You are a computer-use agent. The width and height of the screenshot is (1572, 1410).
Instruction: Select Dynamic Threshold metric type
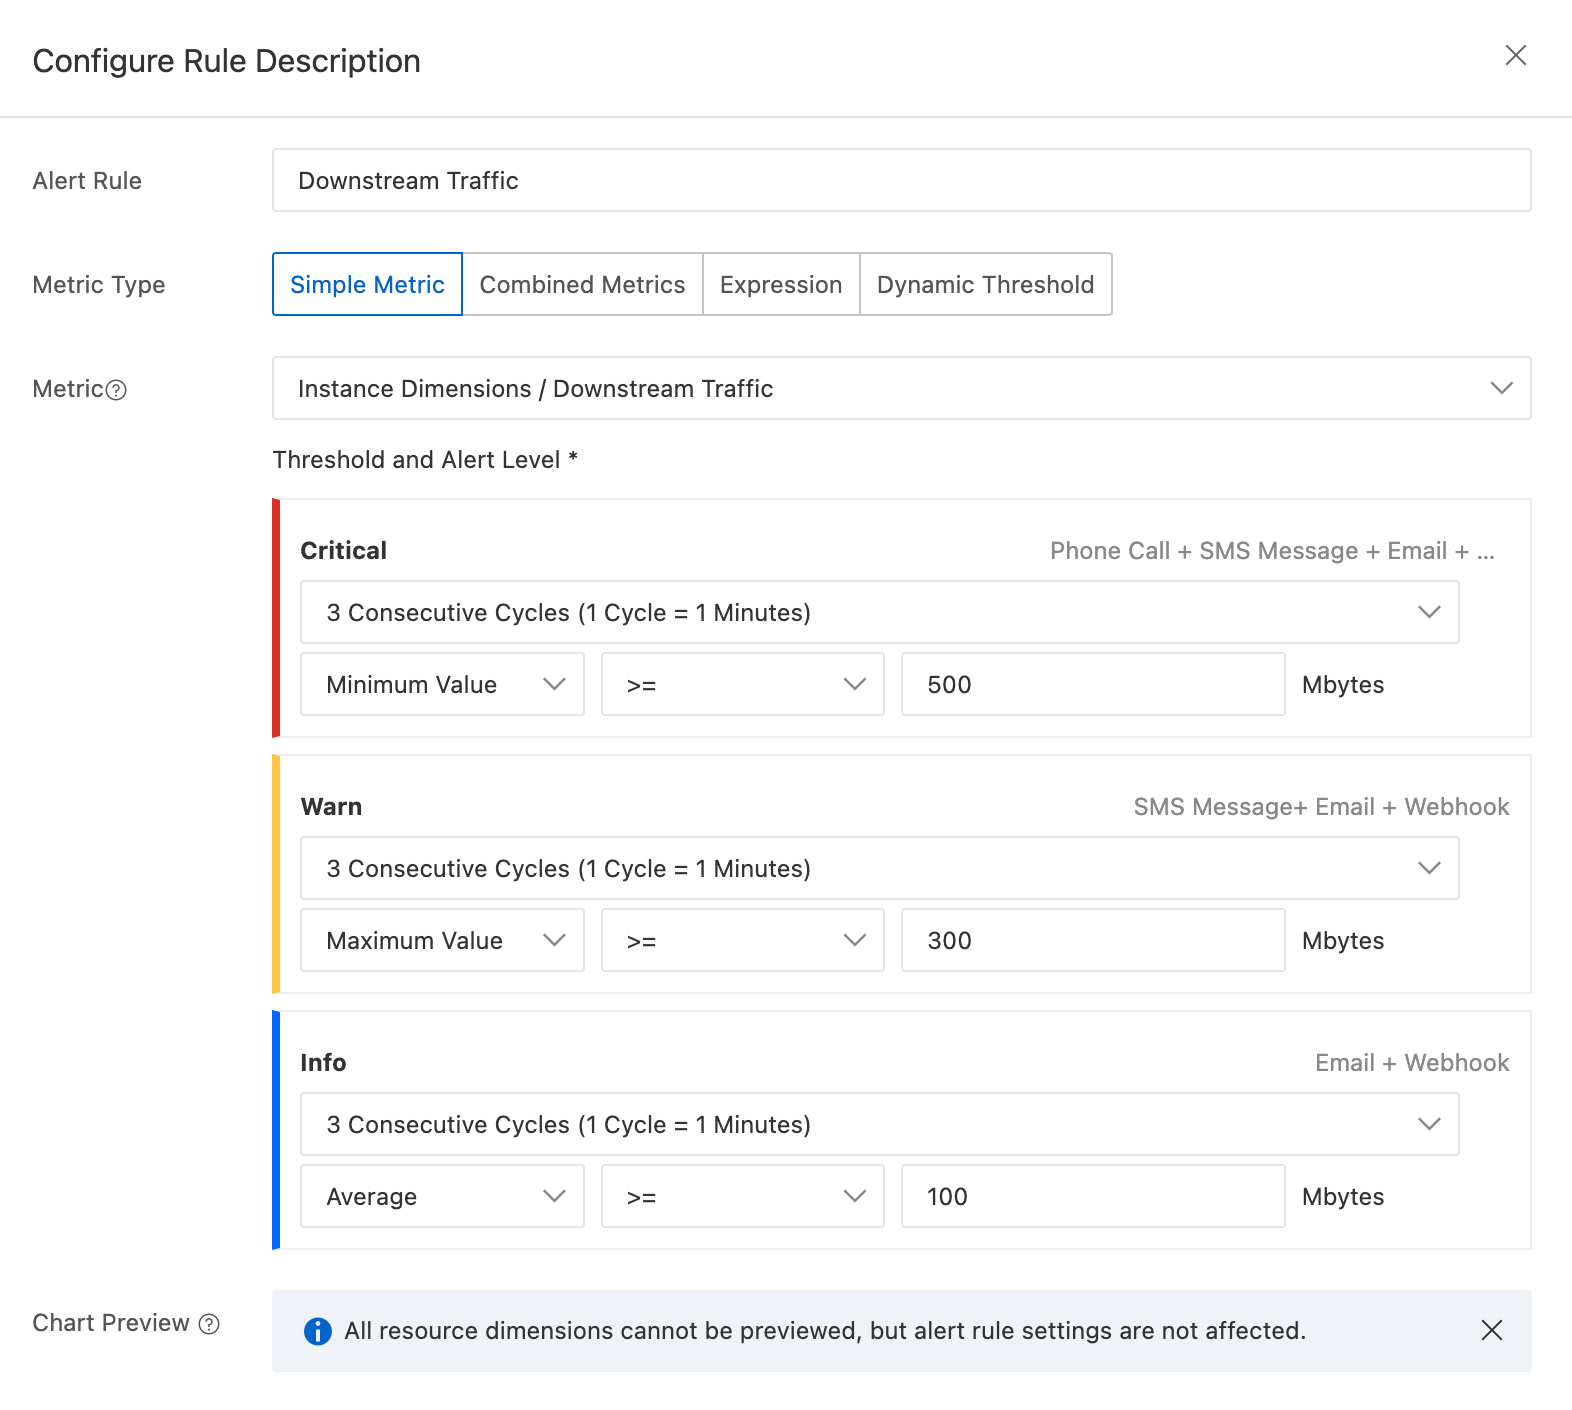[x=985, y=285]
